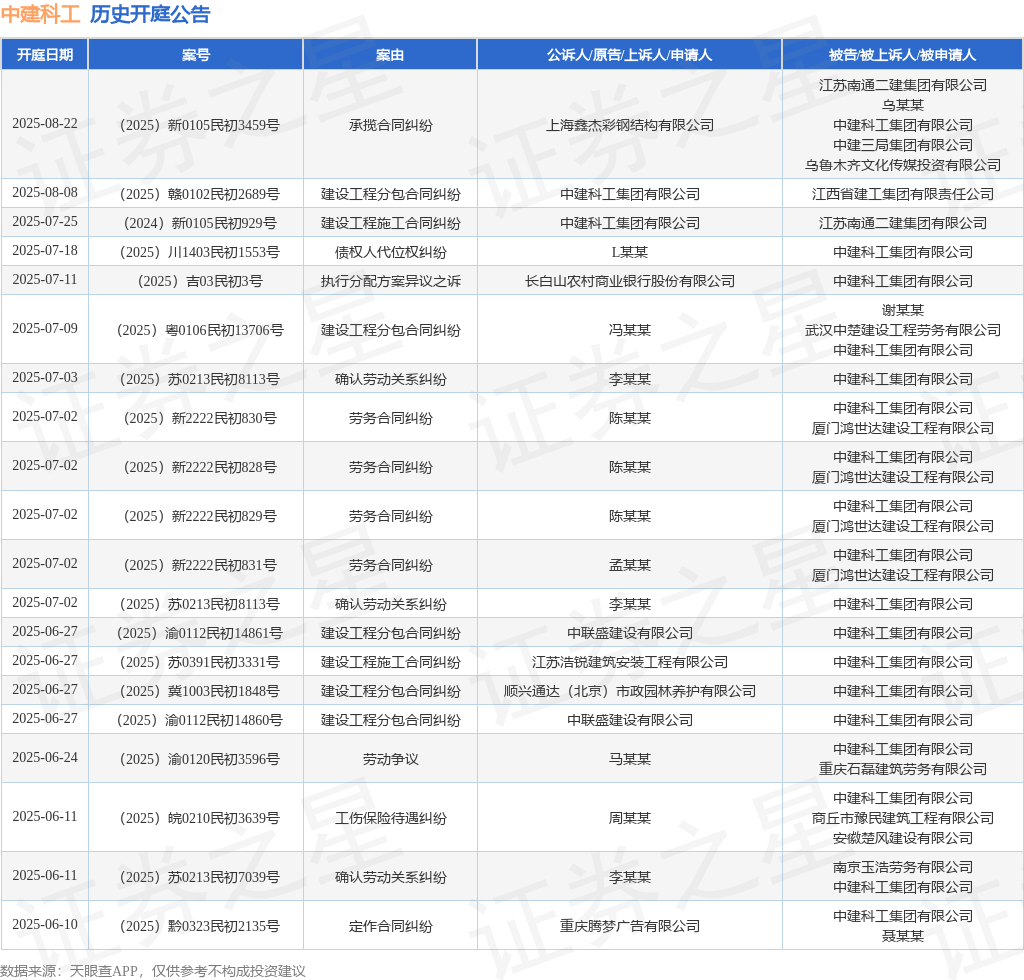Click defendant 安徽楚风建设有限公司
1024x980 pixels.
903,838
